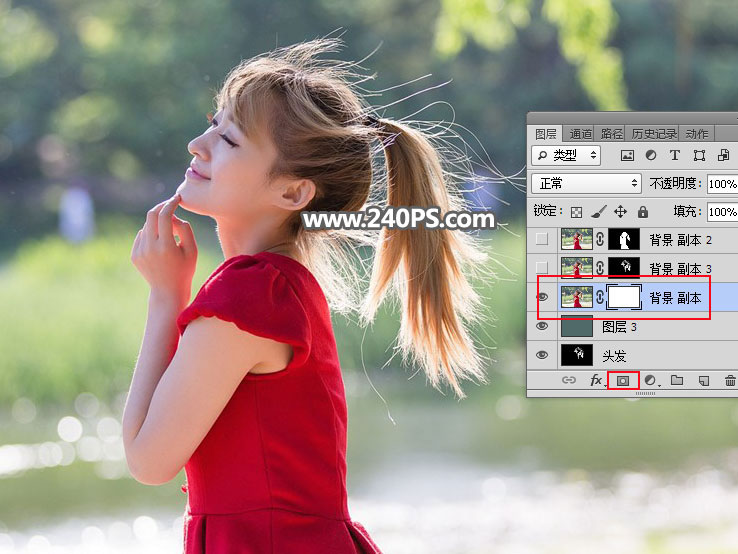Switch to the 通道 tab
Screen dimensions: 738x554
coord(580,133)
